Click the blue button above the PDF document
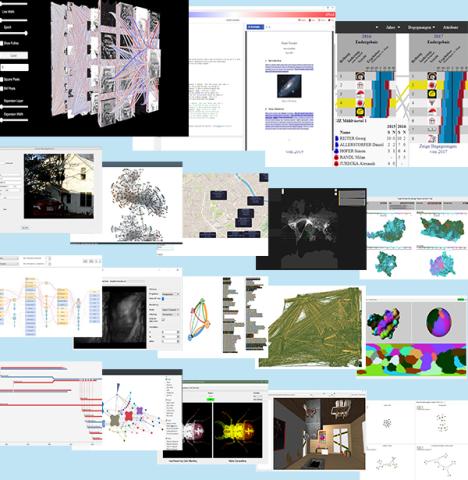This screenshot has width=468, height=480. click(x=255, y=27)
